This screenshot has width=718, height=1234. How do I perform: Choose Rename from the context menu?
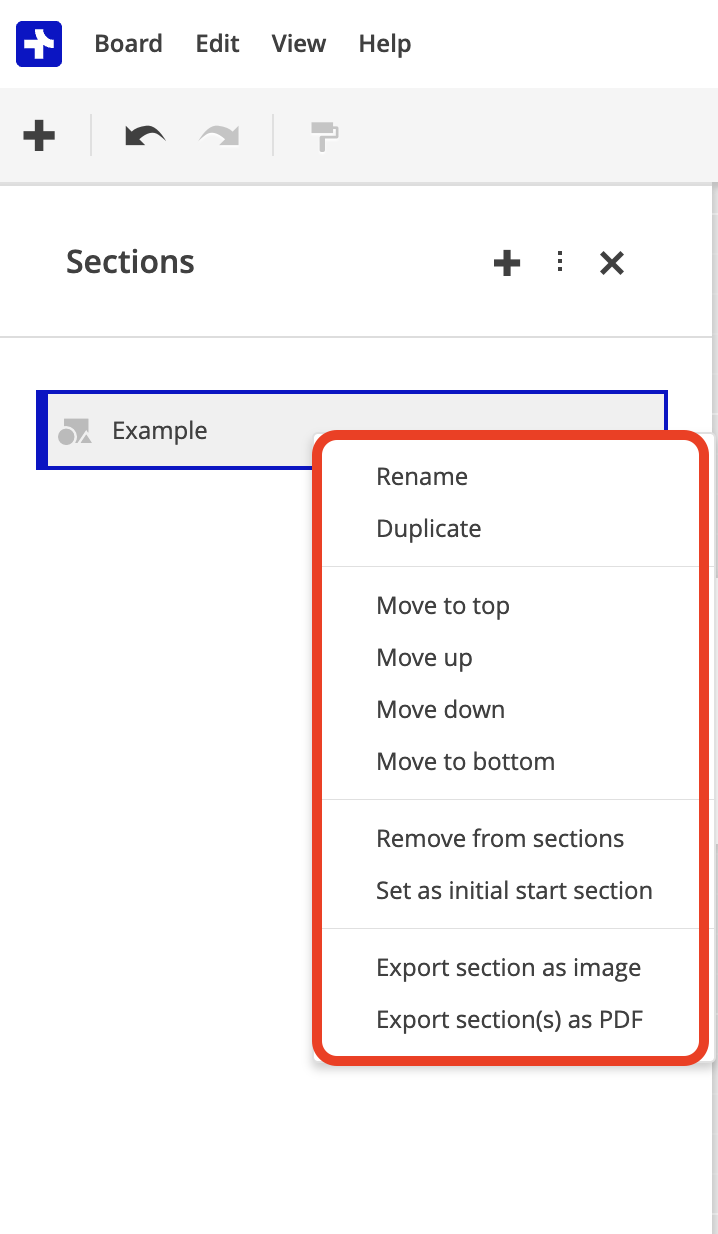coord(422,477)
